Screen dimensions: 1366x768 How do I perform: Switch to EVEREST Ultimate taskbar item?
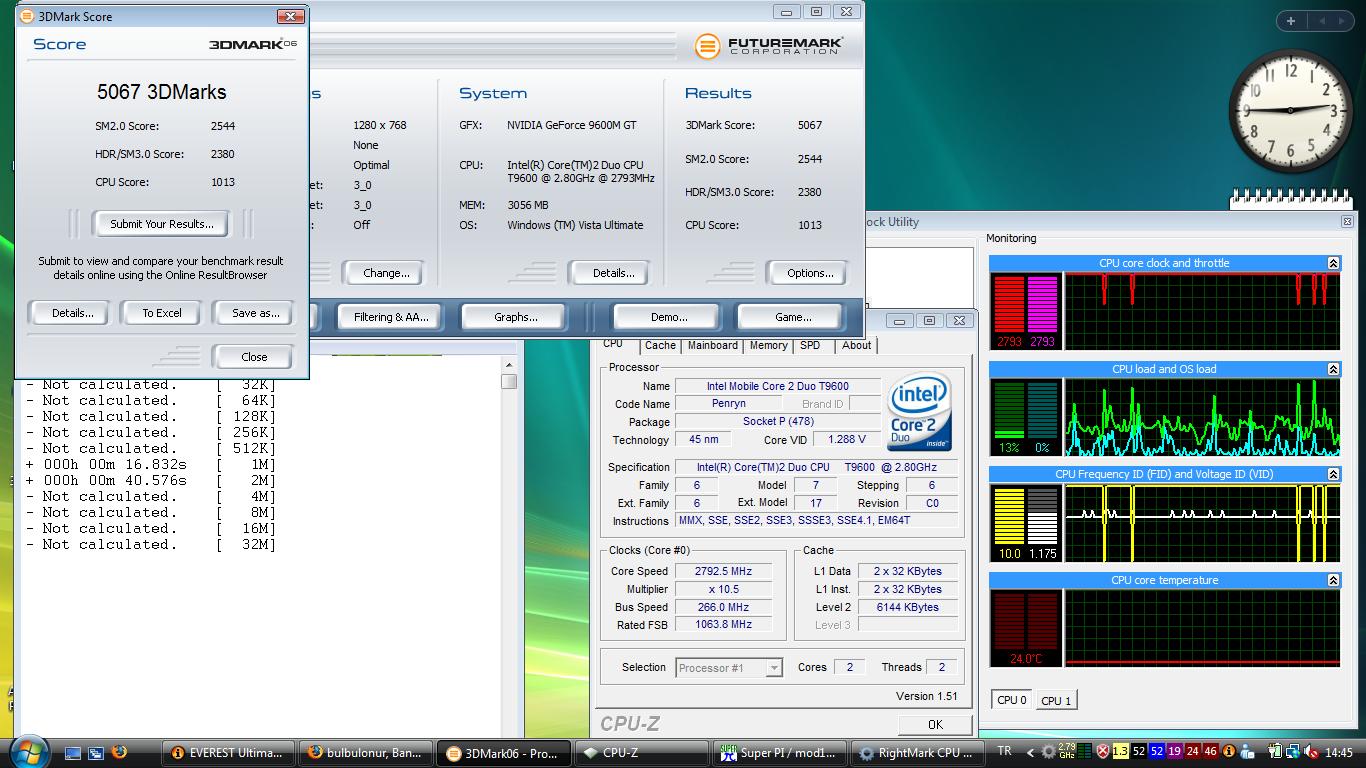pos(229,753)
